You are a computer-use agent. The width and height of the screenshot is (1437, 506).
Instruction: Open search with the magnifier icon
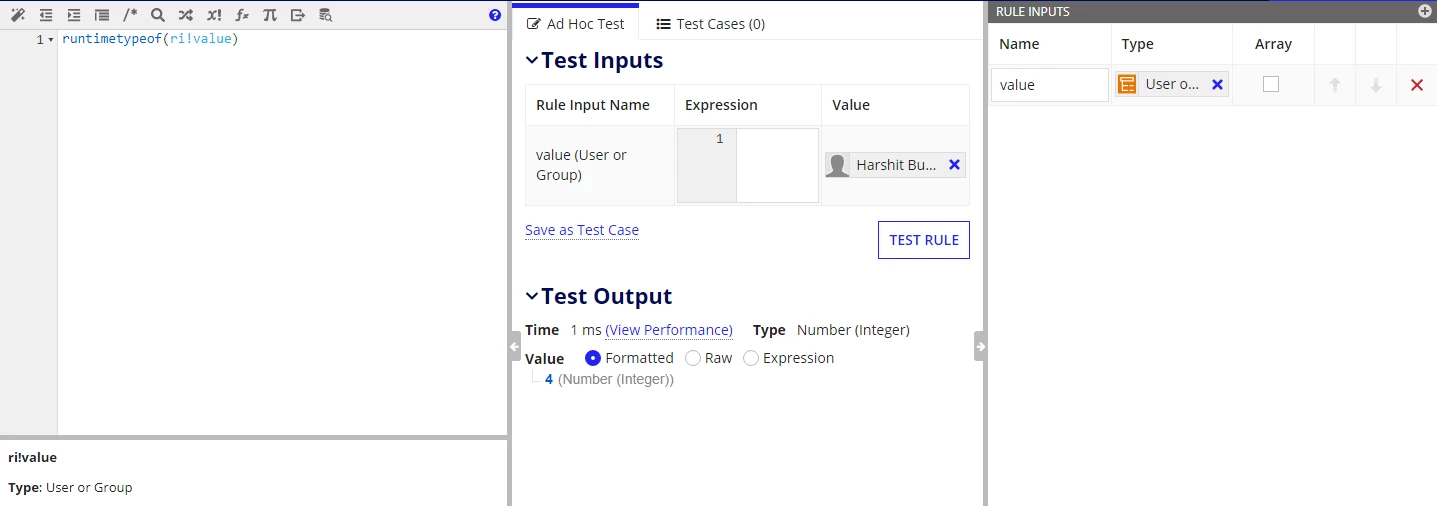tap(158, 15)
